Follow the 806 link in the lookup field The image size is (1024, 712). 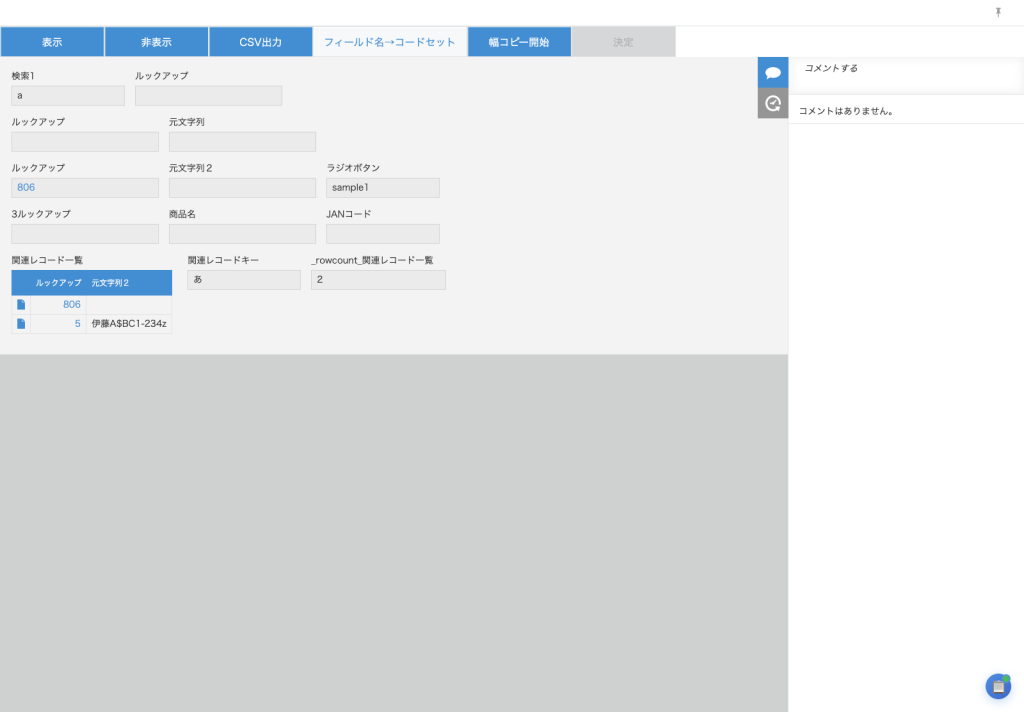(26, 188)
